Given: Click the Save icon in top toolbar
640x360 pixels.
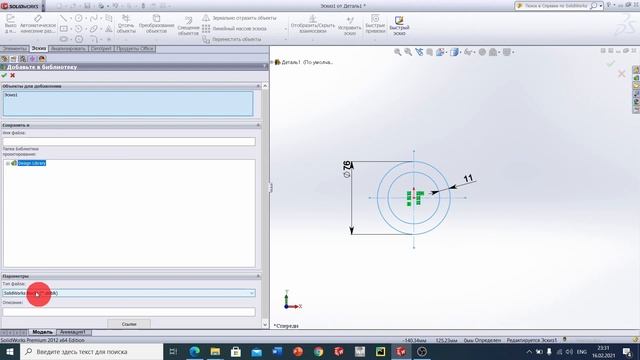Looking at the screenshot, I should (x=87, y=6).
